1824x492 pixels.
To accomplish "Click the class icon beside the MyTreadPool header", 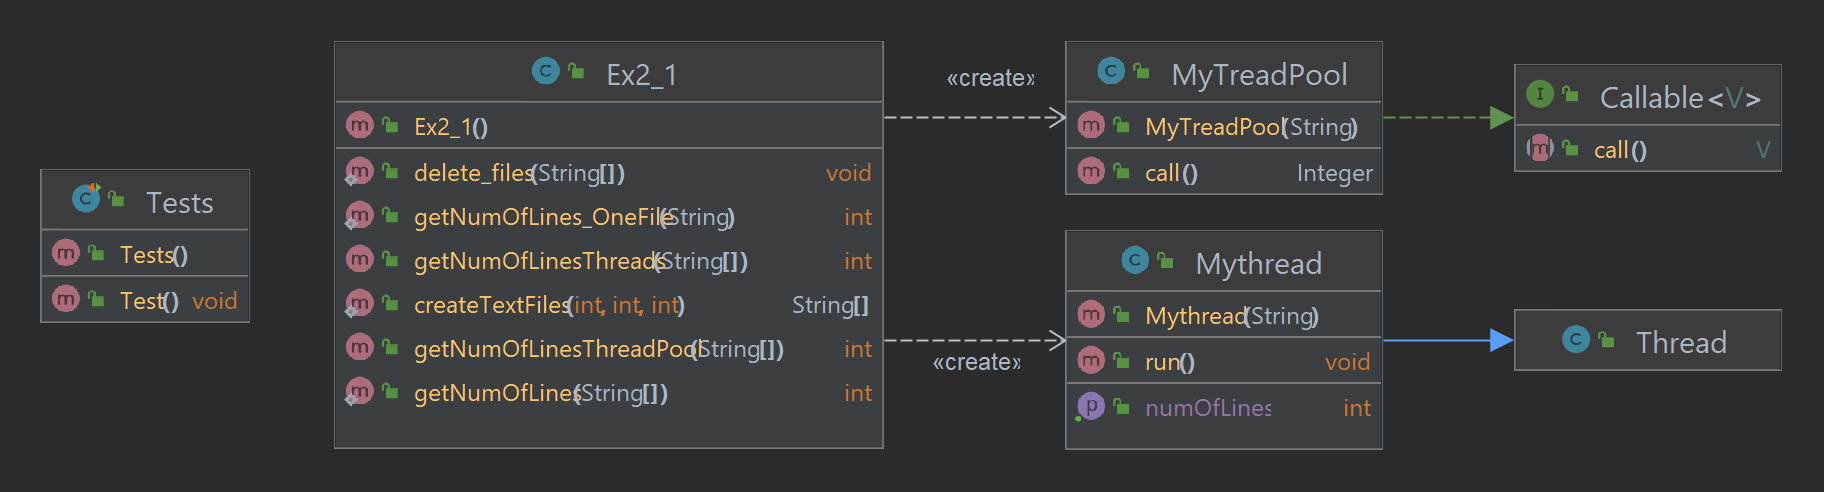I will pos(1111,71).
